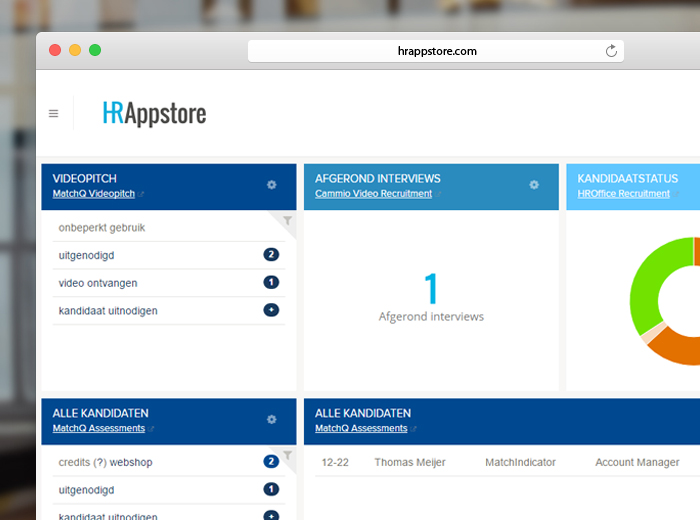700x520 pixels.
Task: Click the badge 2 next to credits webshop
Action: pos(271,461)
